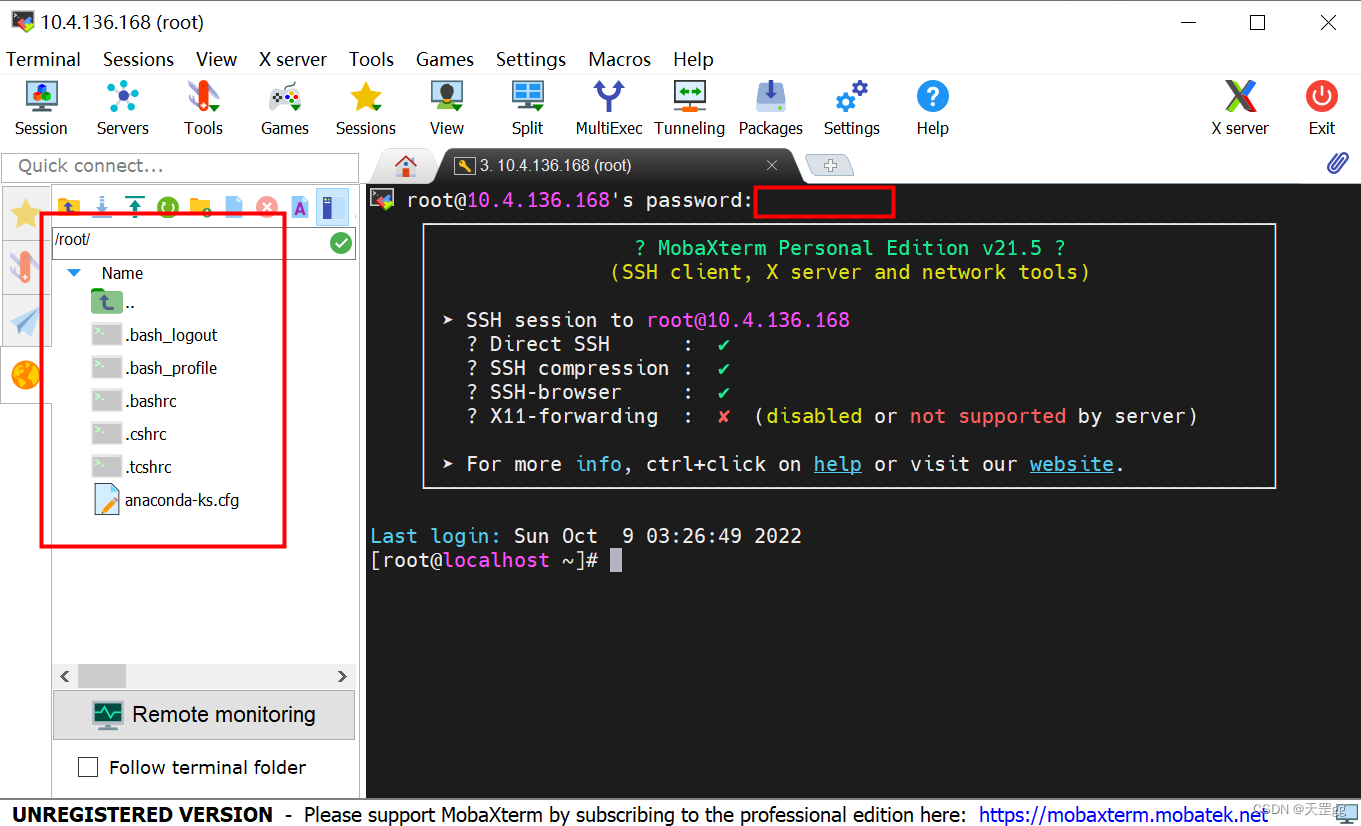Open a new tab with plus button

[x=829, y=165]
